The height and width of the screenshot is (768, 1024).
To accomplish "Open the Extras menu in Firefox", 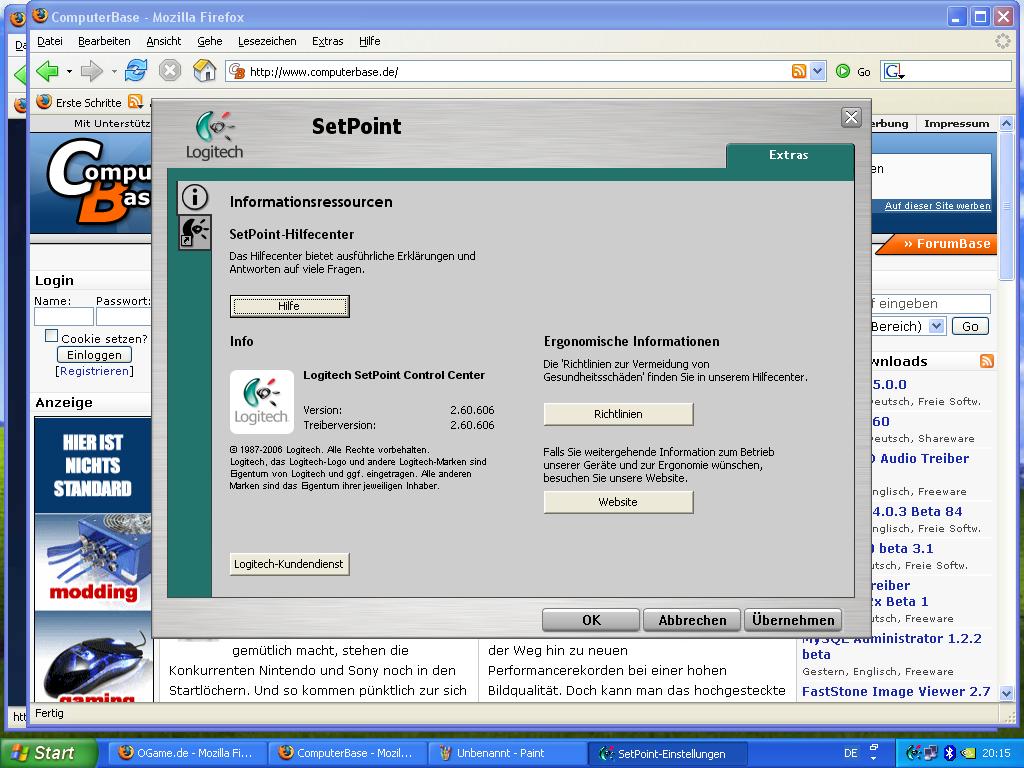I will tap(327, 41).
